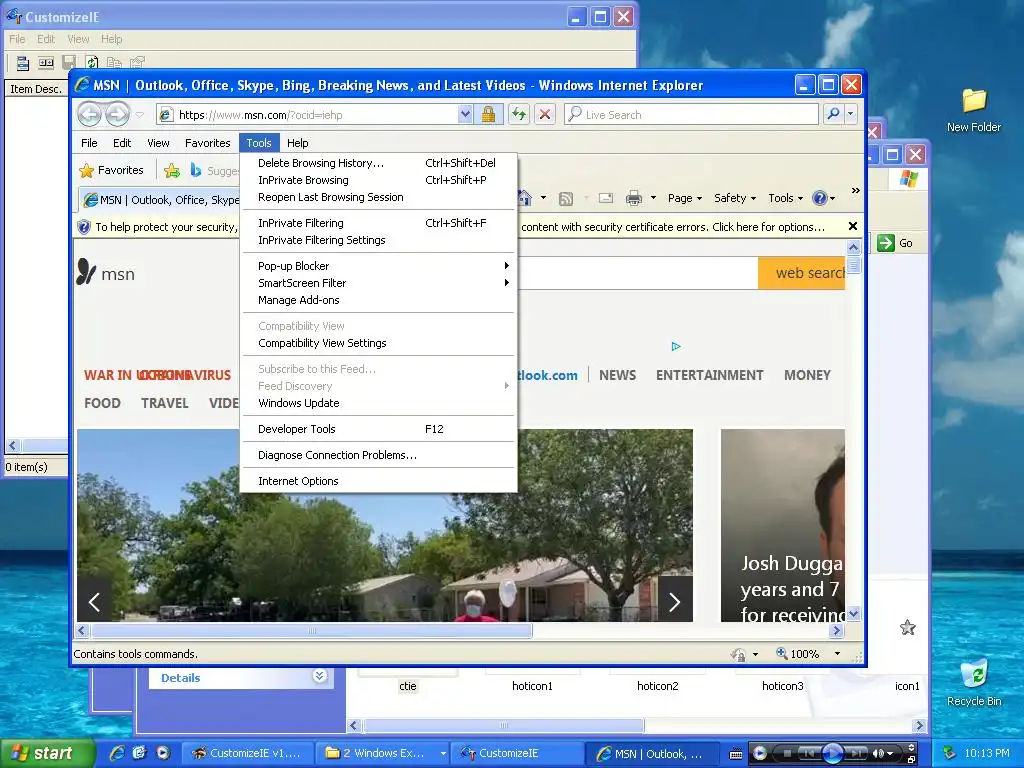The width and height of the screenshot is (1024, 768).
Task: Open the Help menu in Internet Explorer
Action: coord(297,142)
